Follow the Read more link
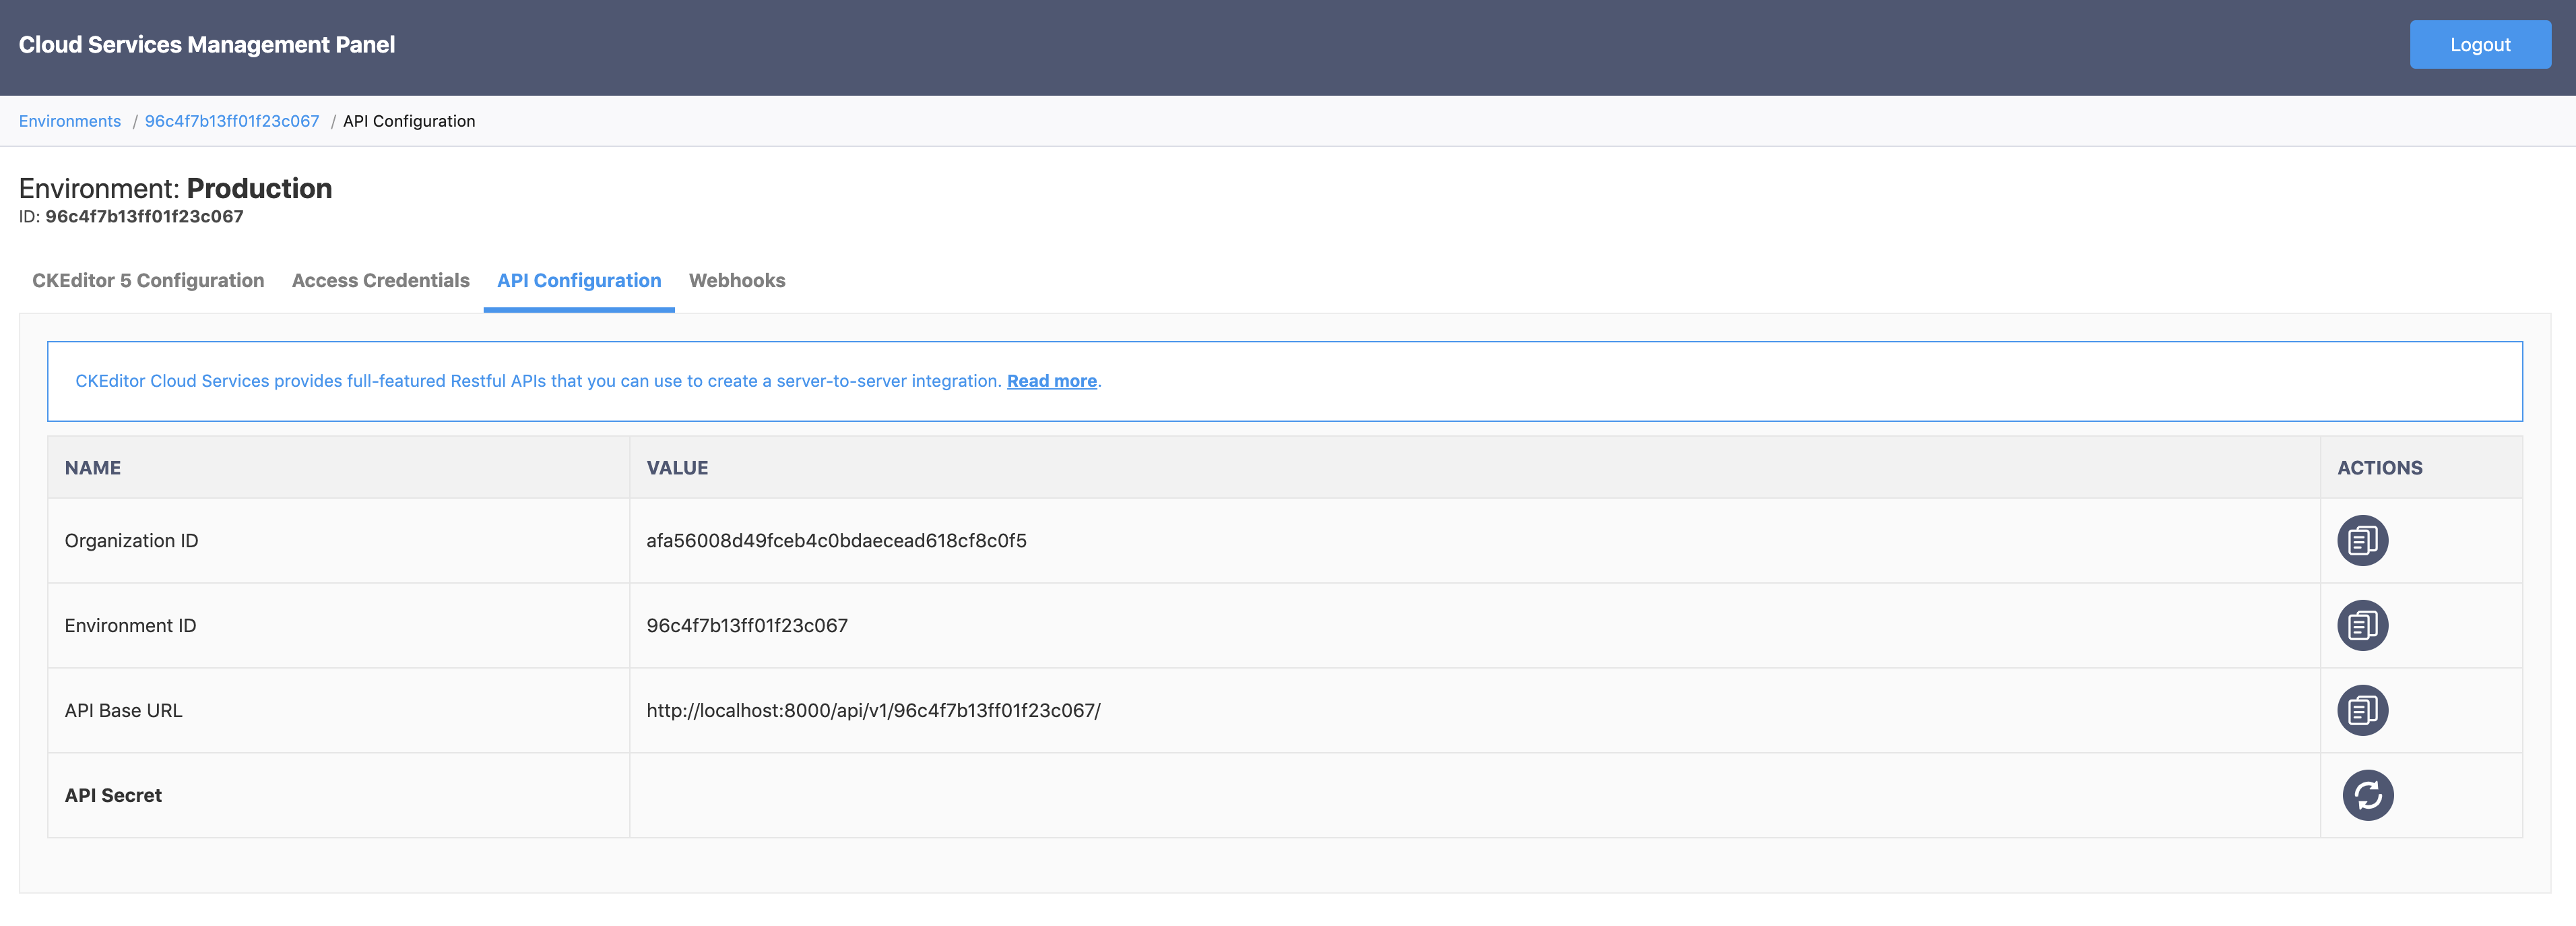This screenshot has height=926, width=2576. (1051, 381)
